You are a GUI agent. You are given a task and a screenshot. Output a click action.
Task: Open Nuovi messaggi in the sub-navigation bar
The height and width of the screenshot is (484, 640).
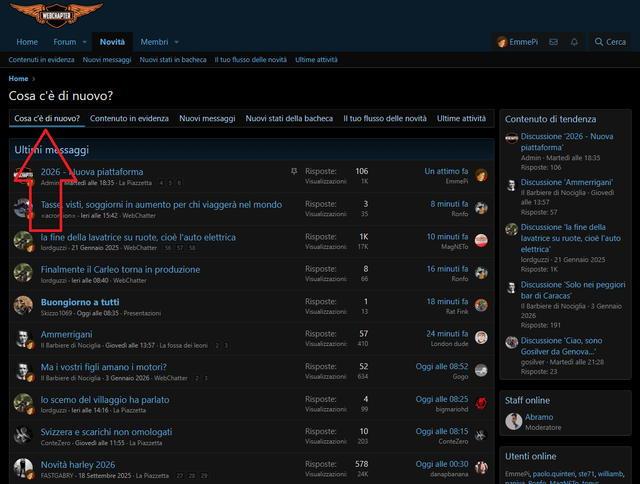[107, 60]
